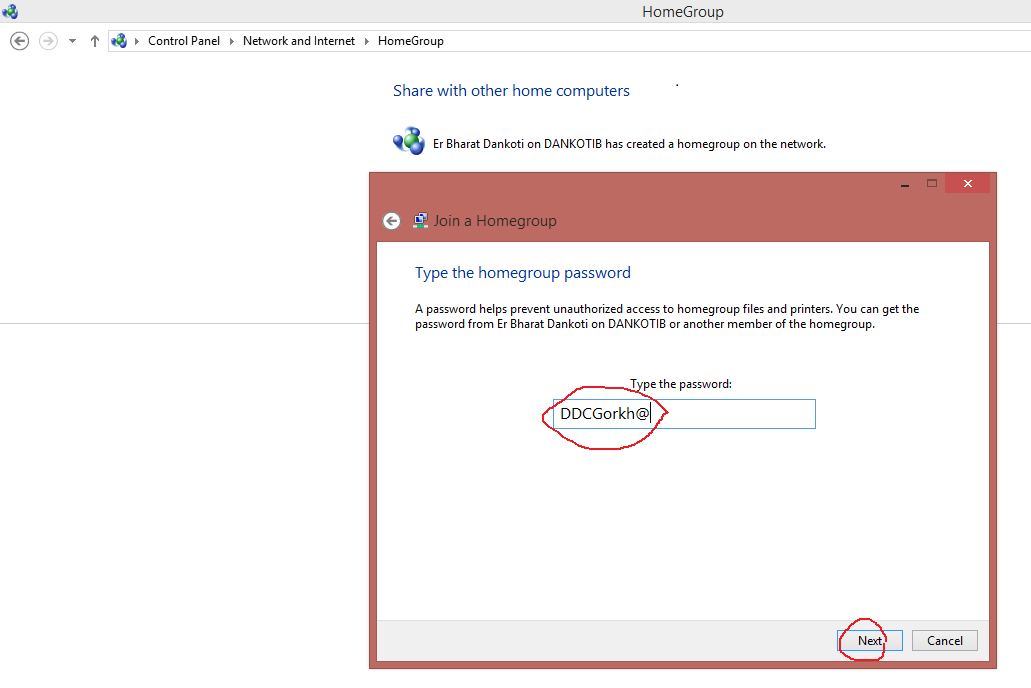Viewport: 1031px width, 688px height.
Task: Click the homegroup spheres icon beside Er Bharat Dankoti
Action: click(x=408, y=141)
